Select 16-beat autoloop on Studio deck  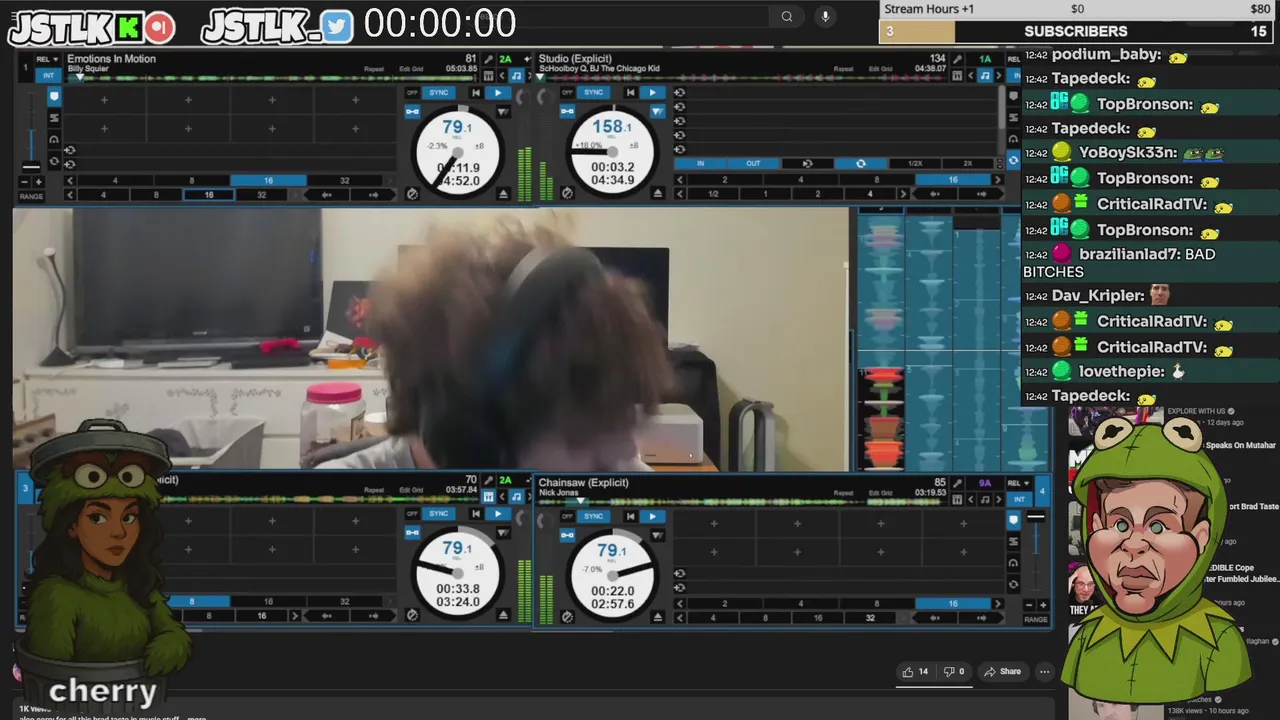pos(953,180)
